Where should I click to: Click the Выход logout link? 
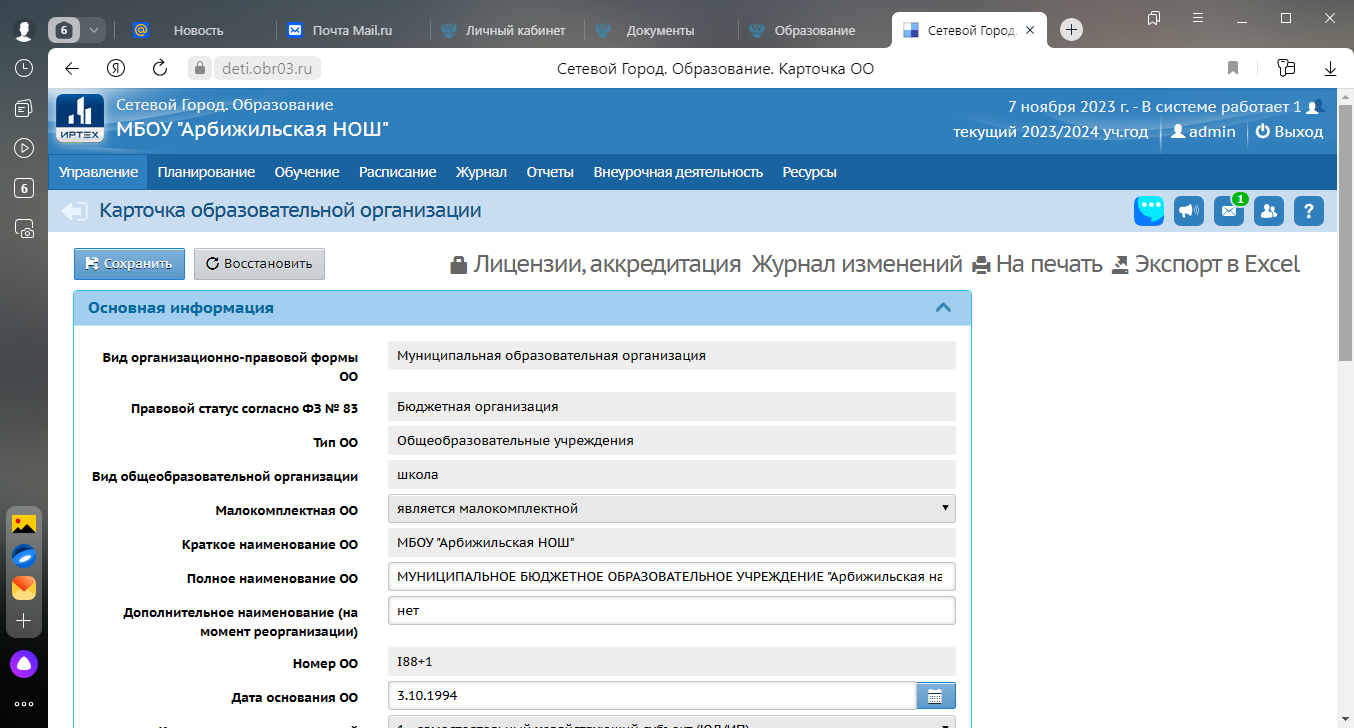[1290, 132]
